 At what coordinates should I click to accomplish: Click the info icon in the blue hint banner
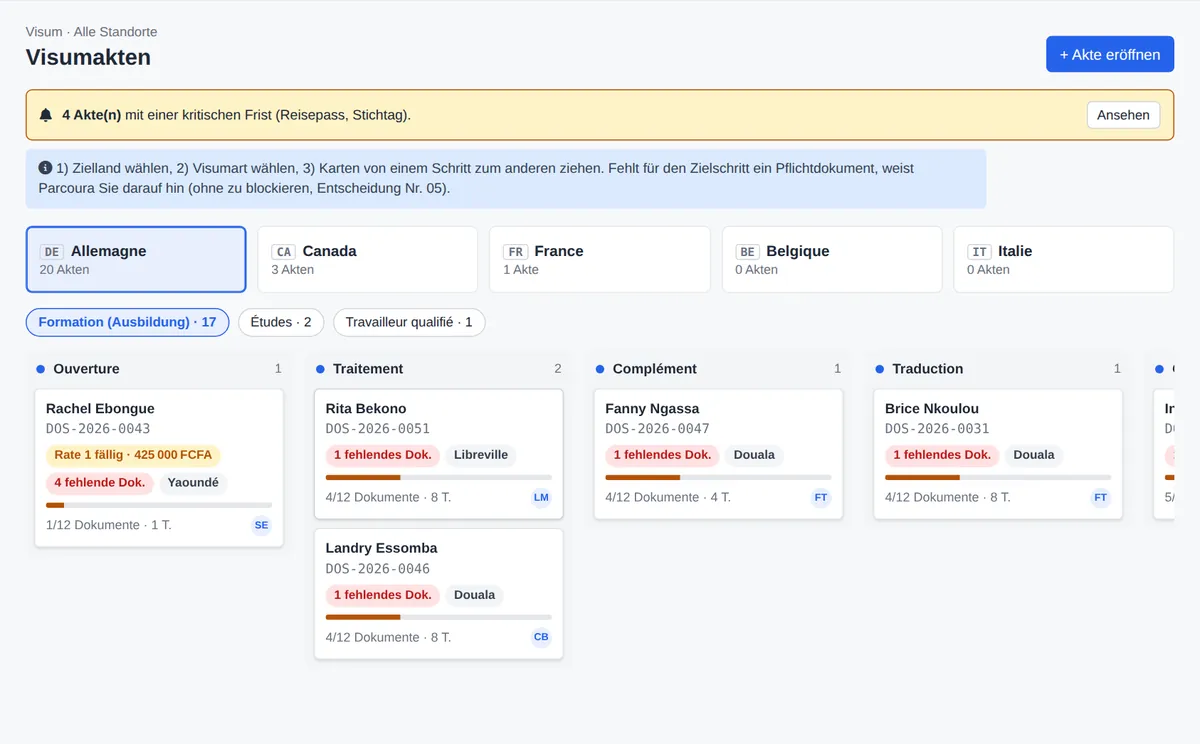coord(45,168)
